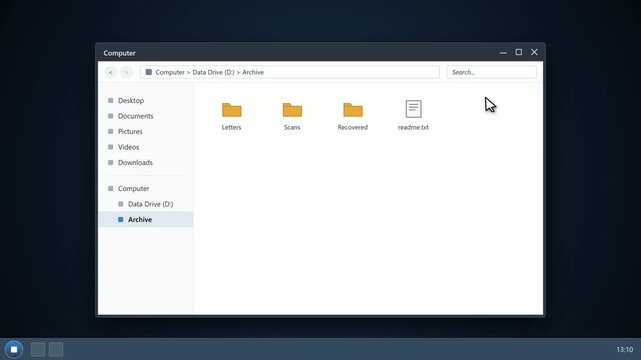
Task: Open the Start button on taskbar
Action: click(x=14, y=349)
